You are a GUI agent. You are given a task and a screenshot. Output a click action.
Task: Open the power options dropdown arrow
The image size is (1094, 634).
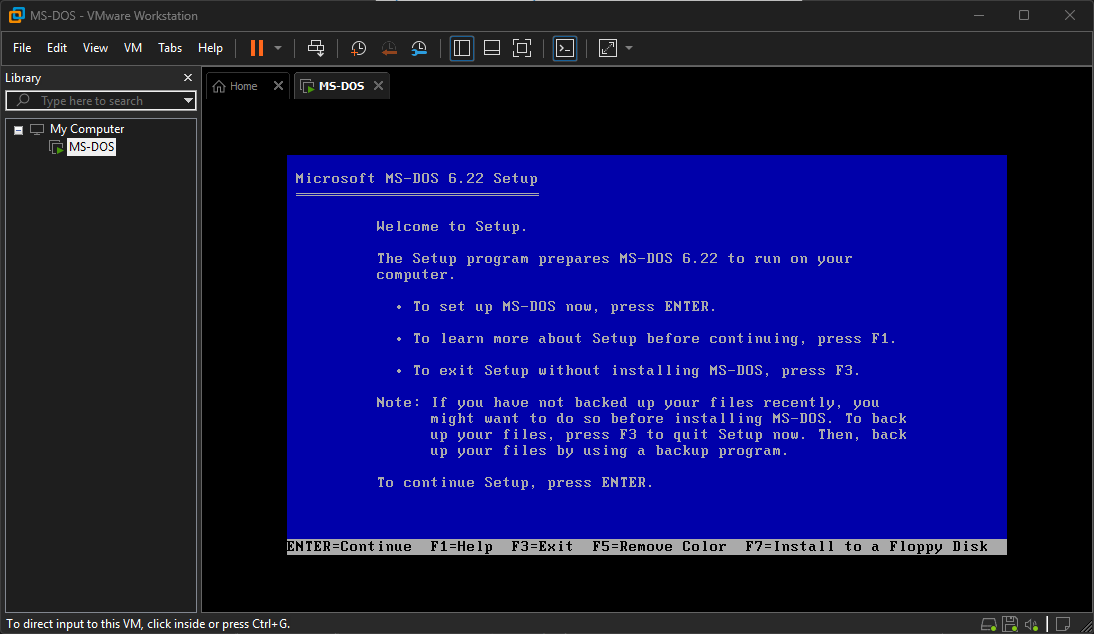[x=278, y=48]
